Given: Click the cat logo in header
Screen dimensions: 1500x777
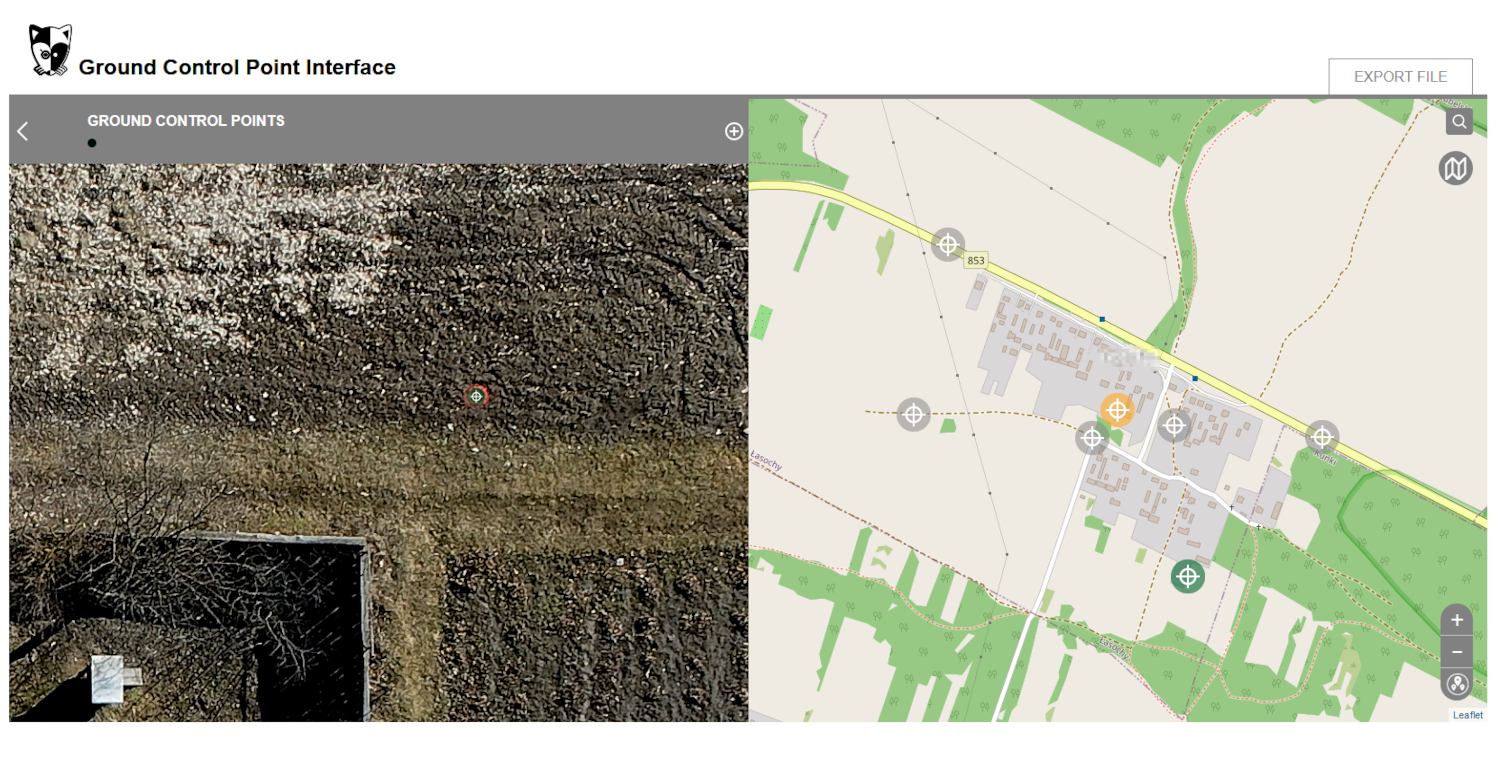Looking at the screenshot, I should click(x=50, y=51).
